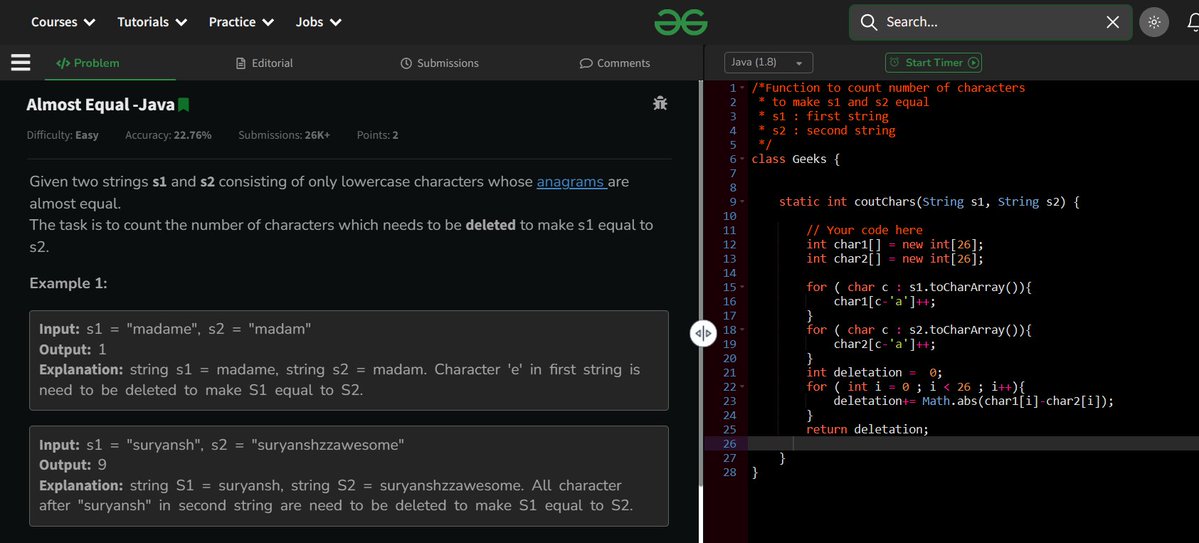This screenshot has width=1199, height=543.
Task: Click 'int char1[] = new int[26];' line
Action: pyautogui.click(x=895, y=245)
